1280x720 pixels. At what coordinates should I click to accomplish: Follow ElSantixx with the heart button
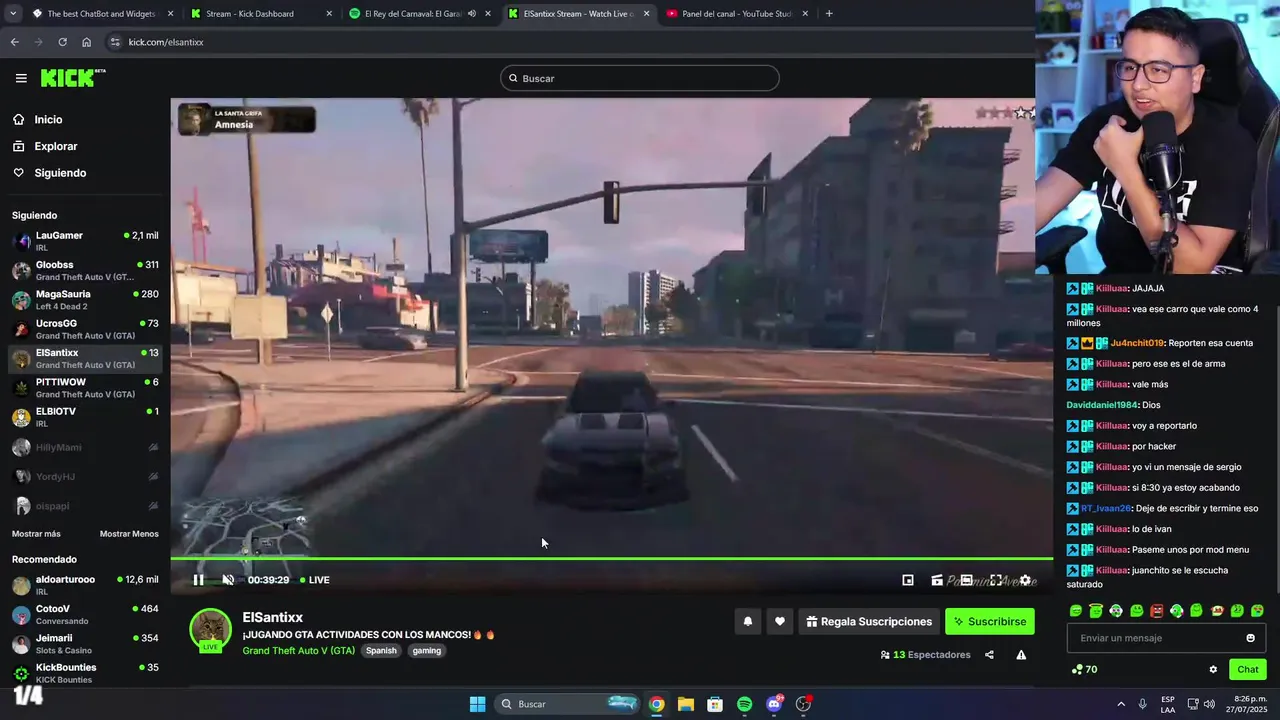click(x=780, y=622)
